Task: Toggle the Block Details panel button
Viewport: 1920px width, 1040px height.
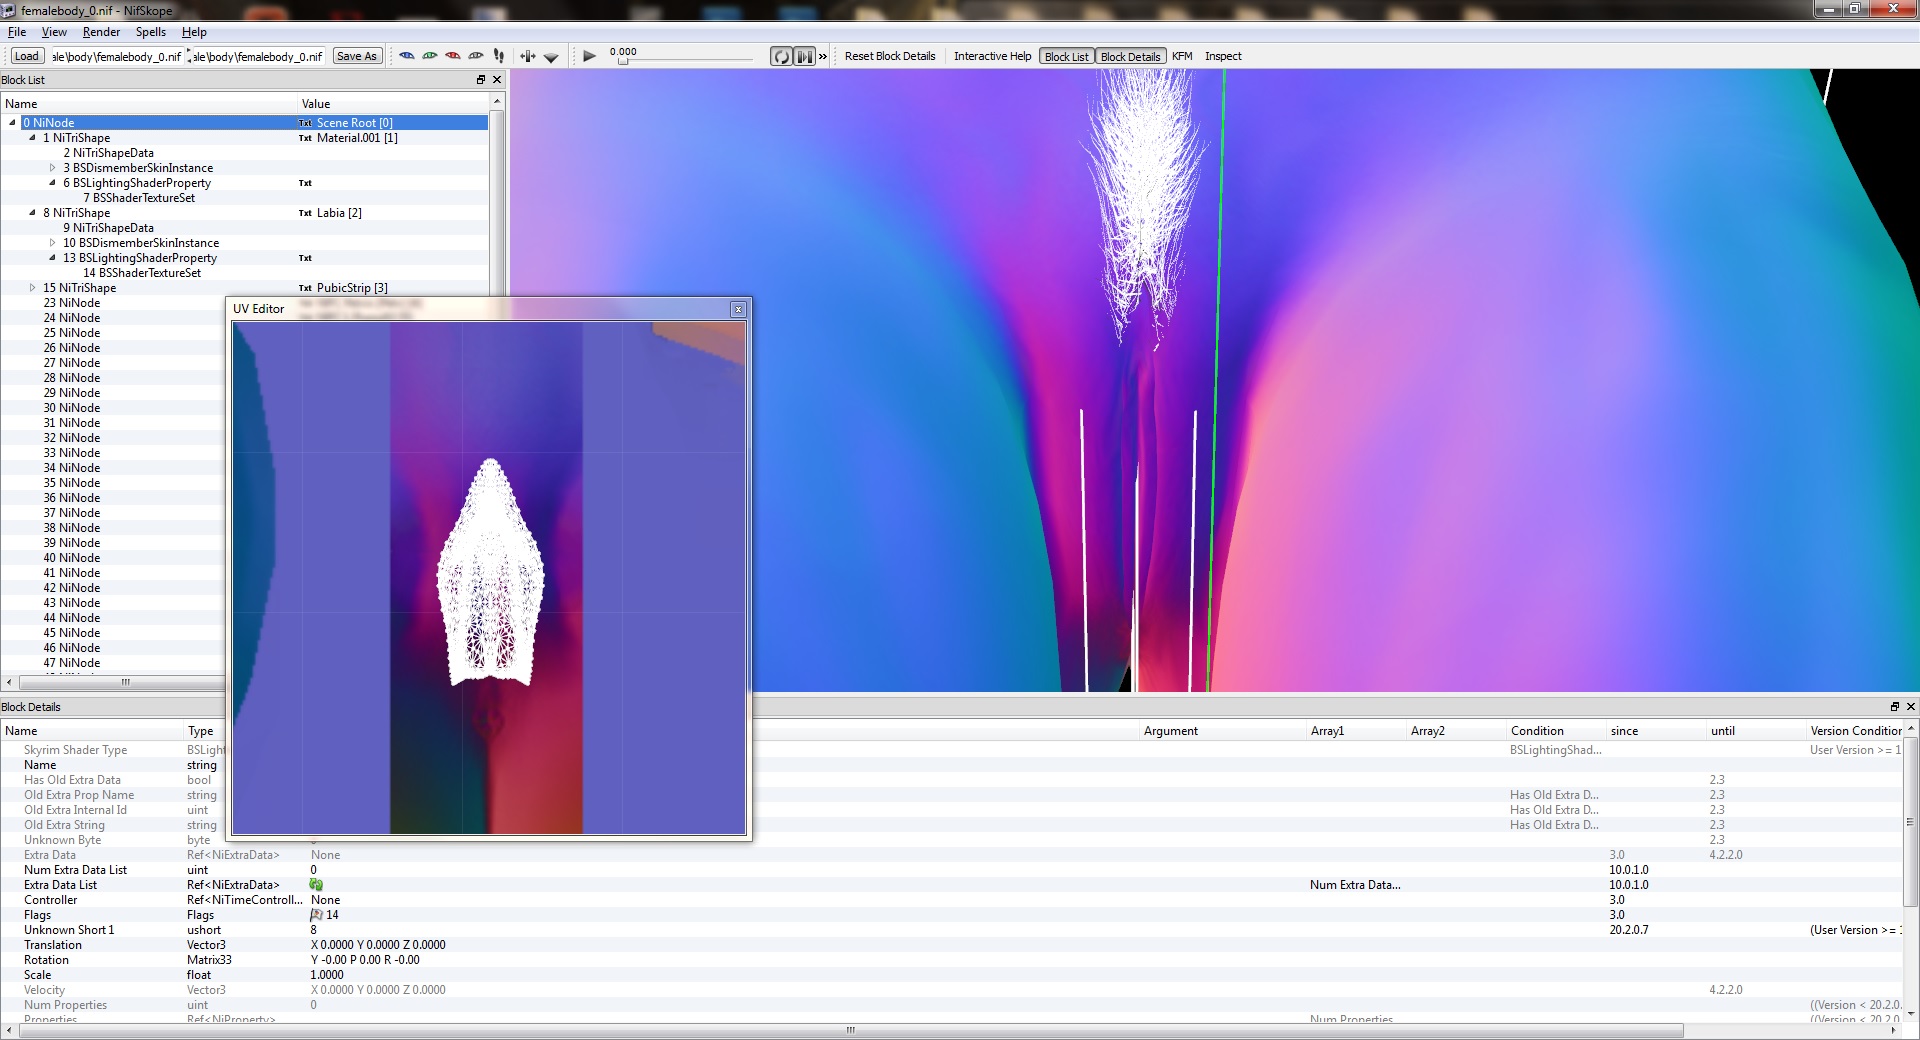Action: coord(1130,57)
